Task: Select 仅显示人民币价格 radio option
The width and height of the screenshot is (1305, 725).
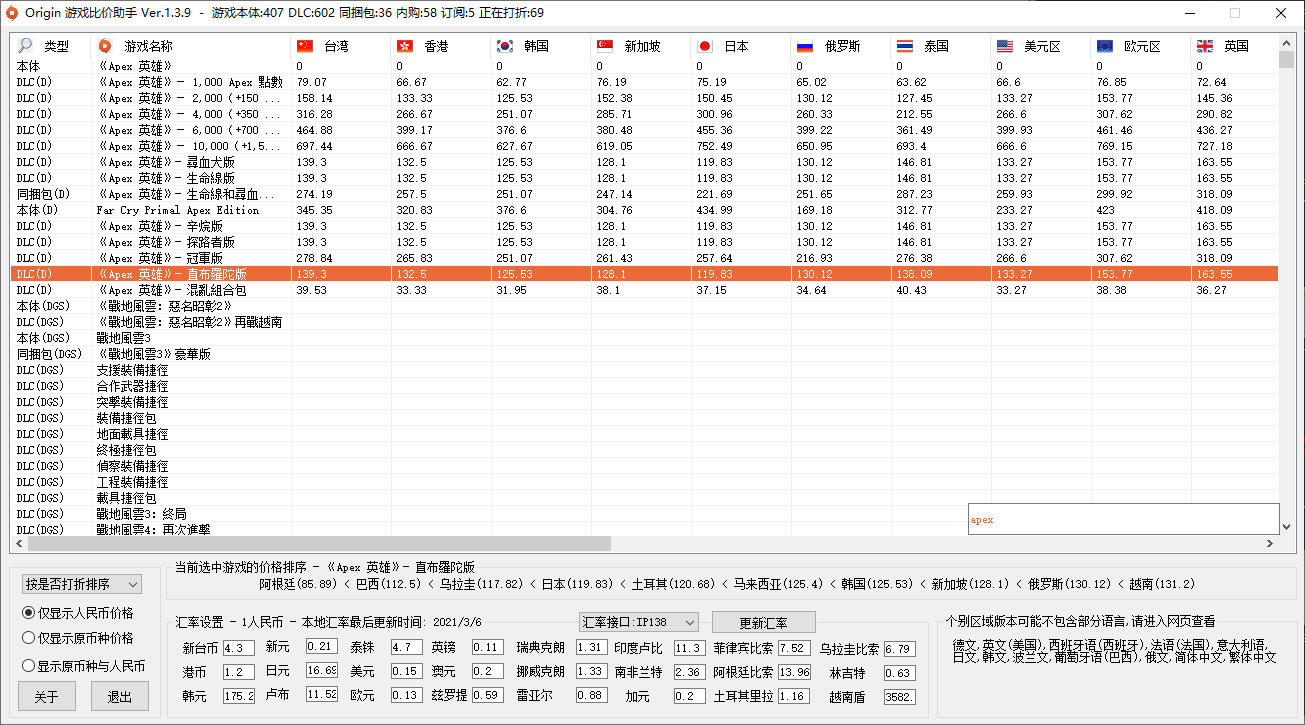Action: coord(78,613)
